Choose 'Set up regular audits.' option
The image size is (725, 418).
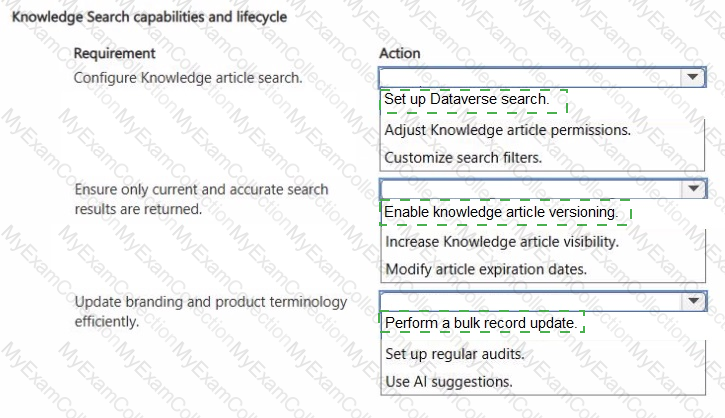click(x=455, y=354)
